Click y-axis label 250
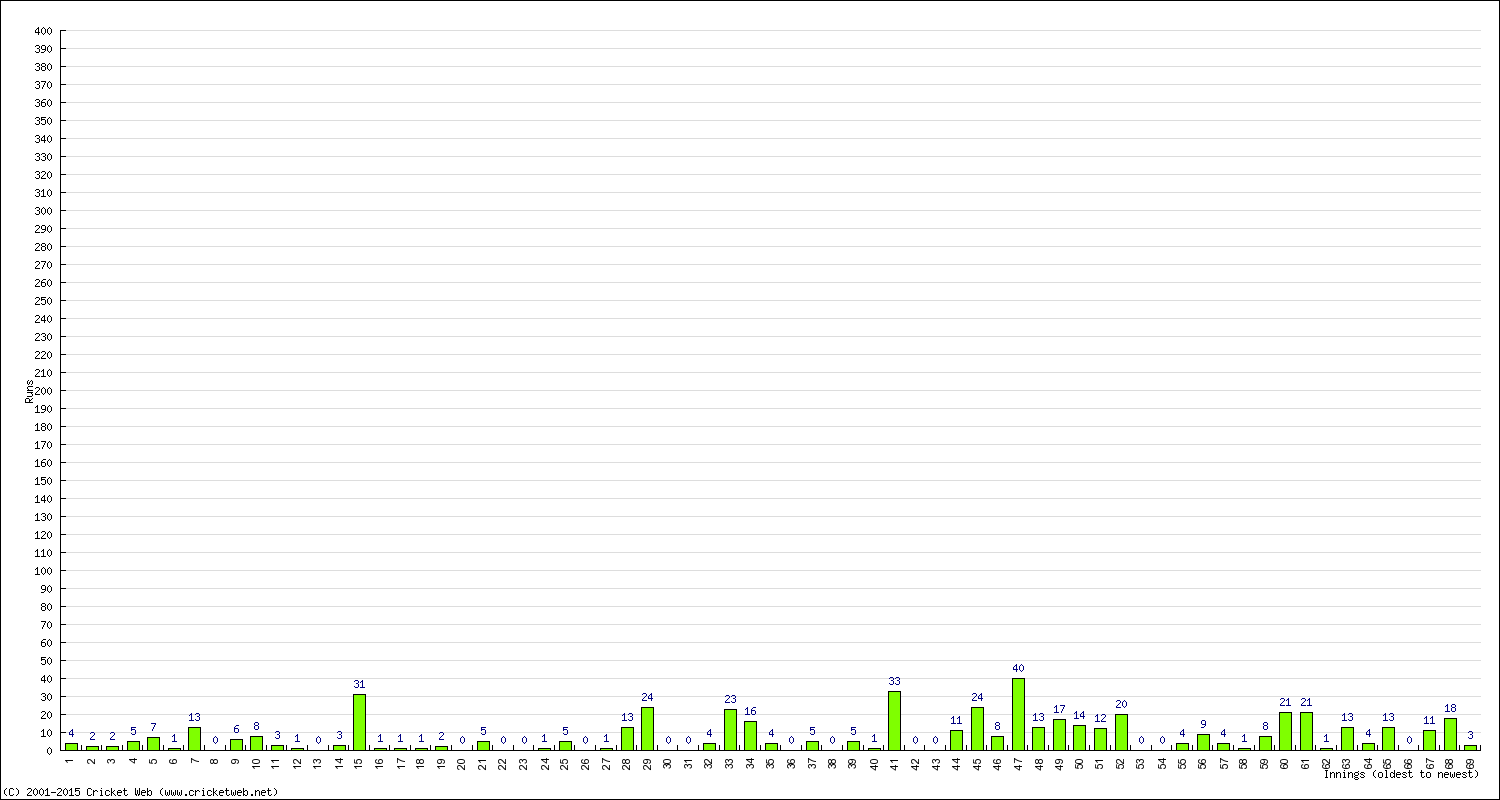The image size is (1500, 800). (42, 301)
